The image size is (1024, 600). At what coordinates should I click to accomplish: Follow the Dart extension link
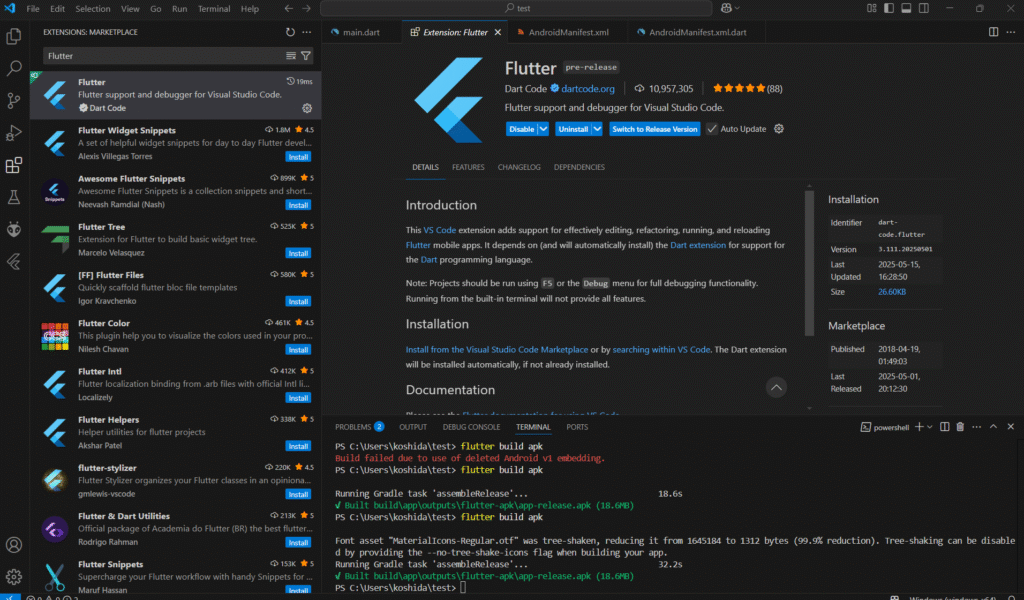(697, 245)
